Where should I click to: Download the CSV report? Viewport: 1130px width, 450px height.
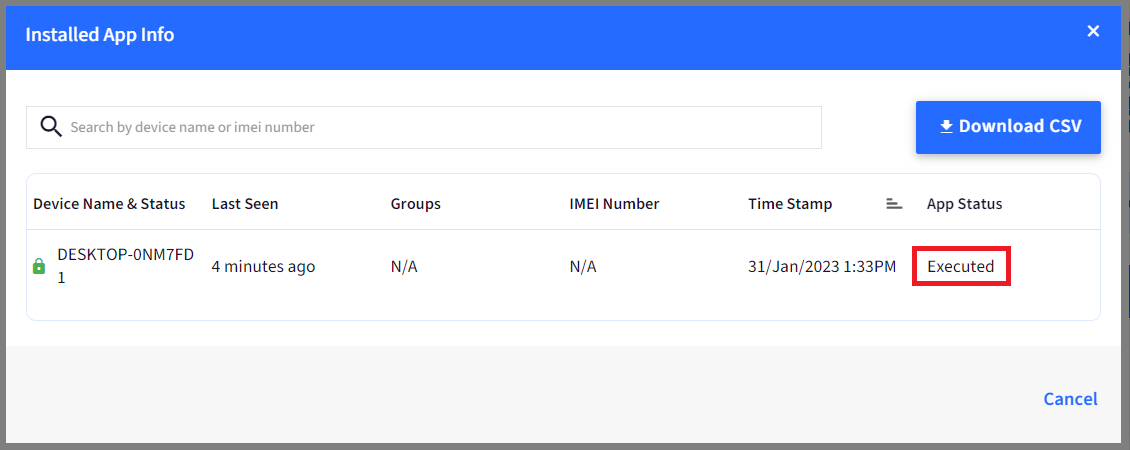point(1008,127)
